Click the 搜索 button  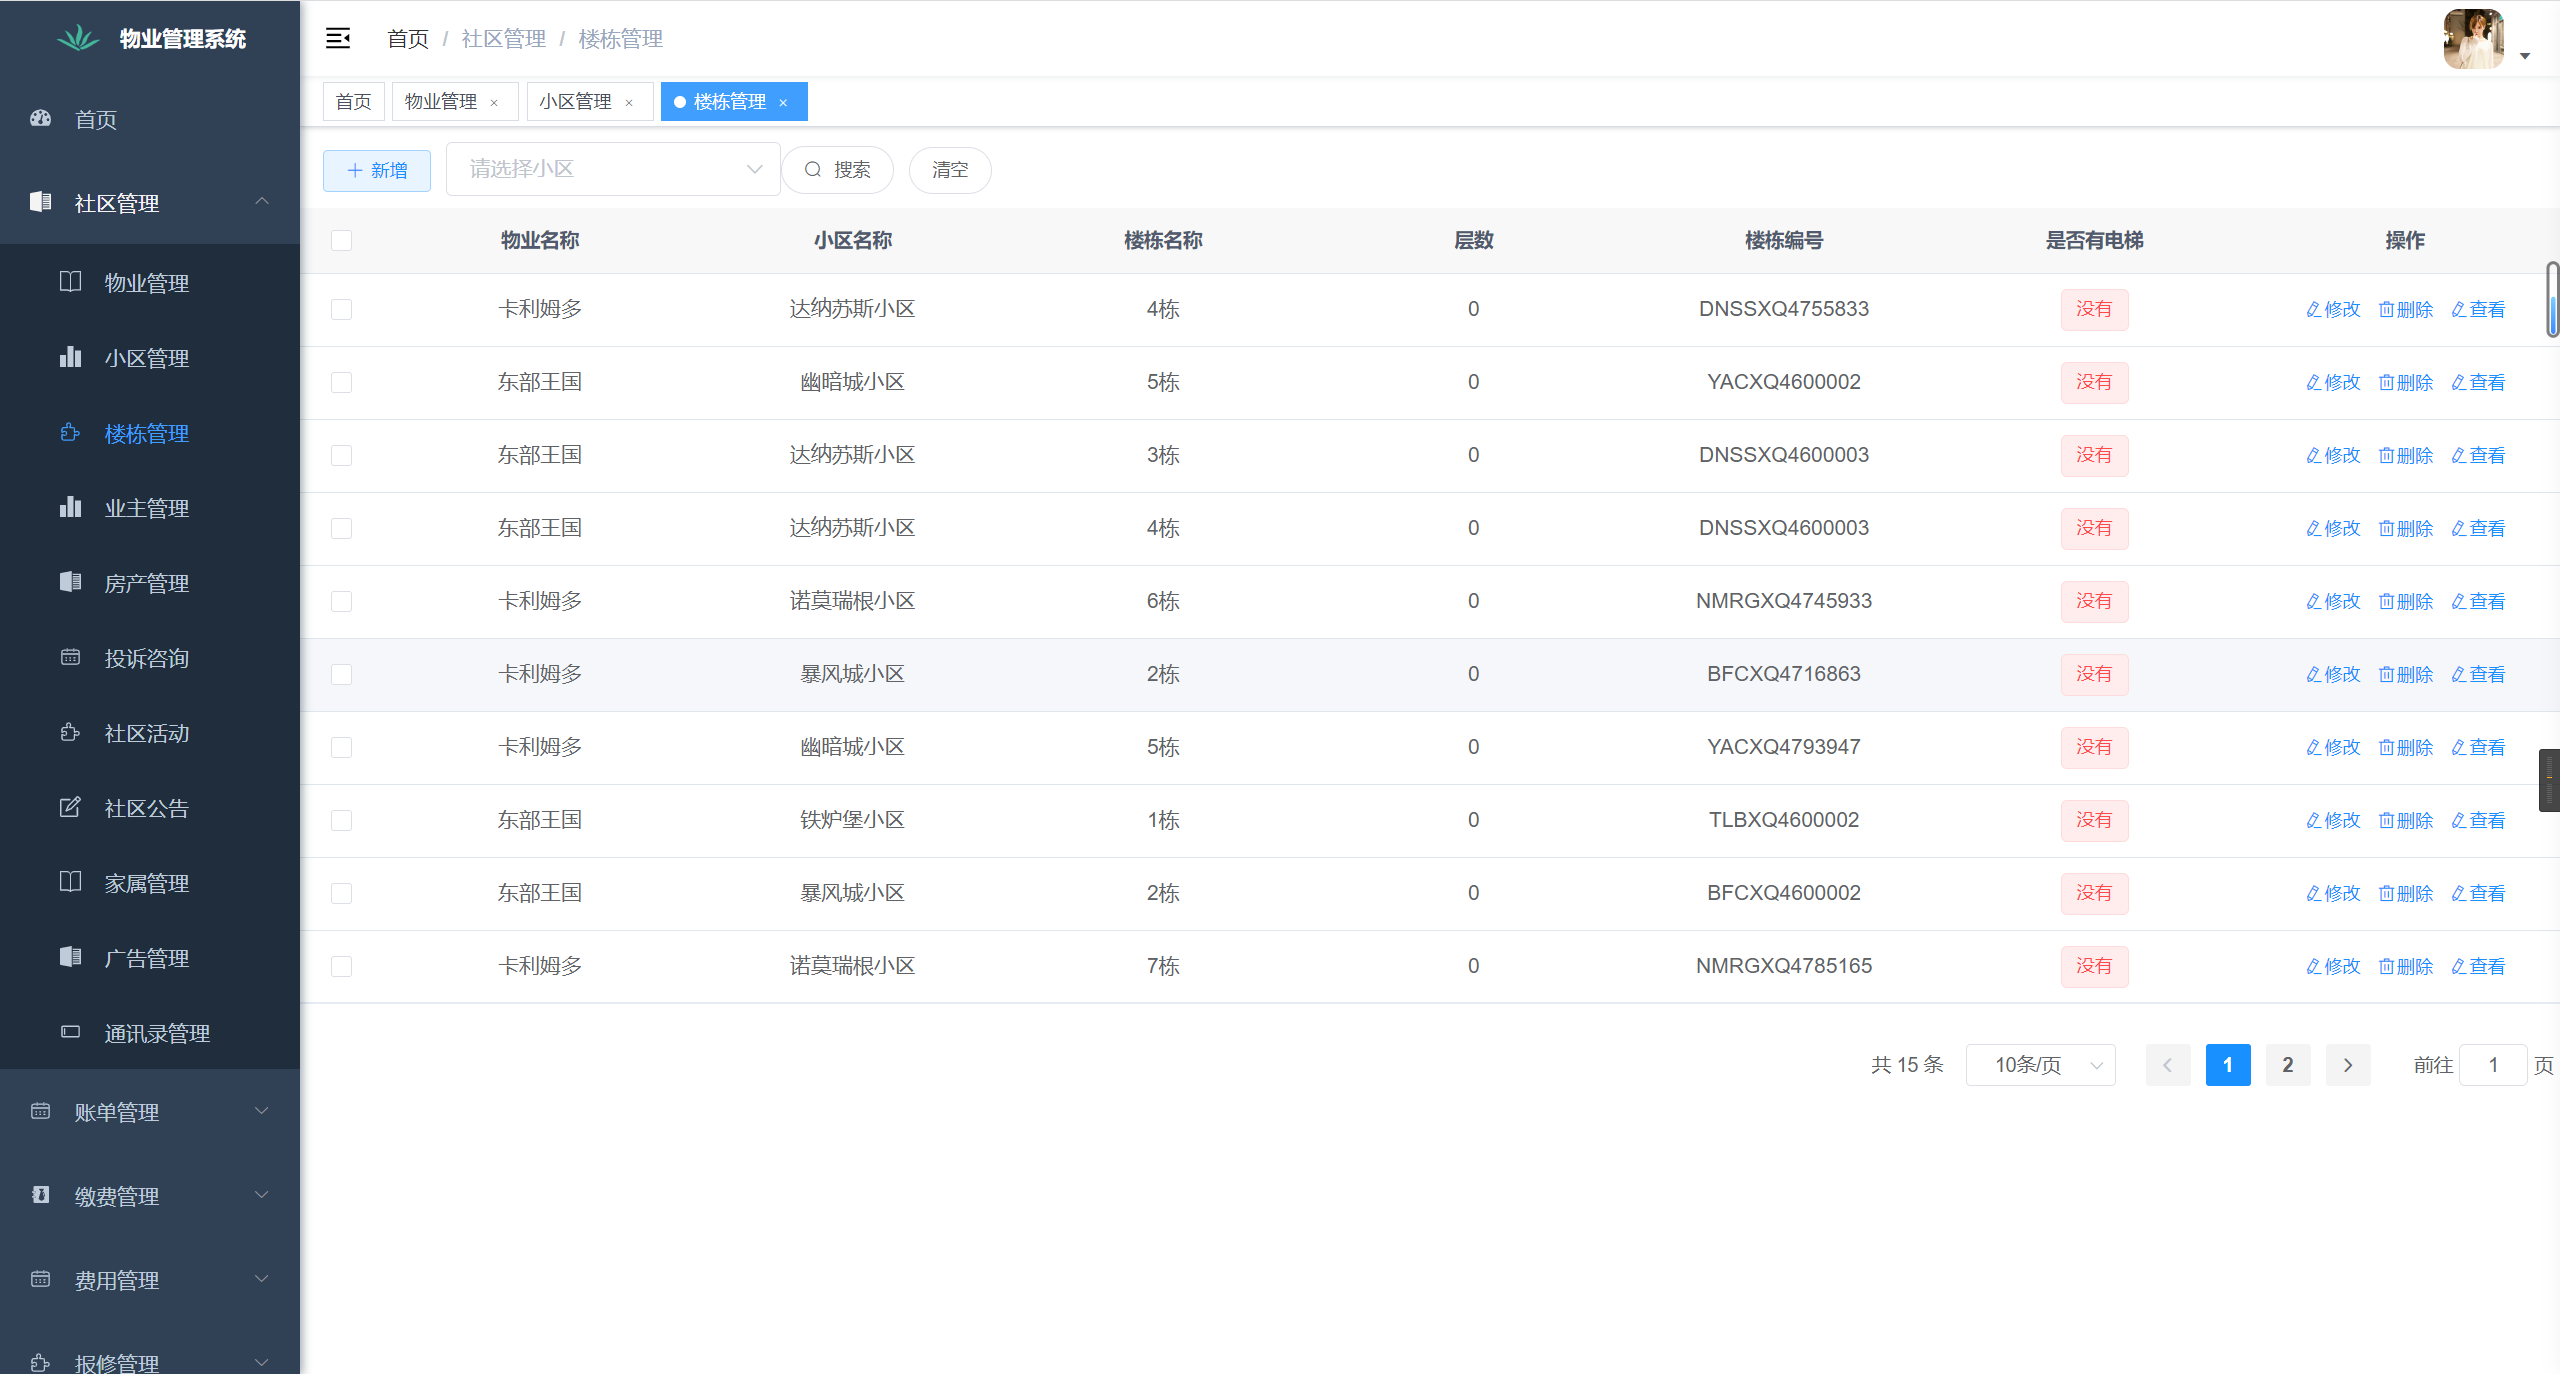(838, 170)
